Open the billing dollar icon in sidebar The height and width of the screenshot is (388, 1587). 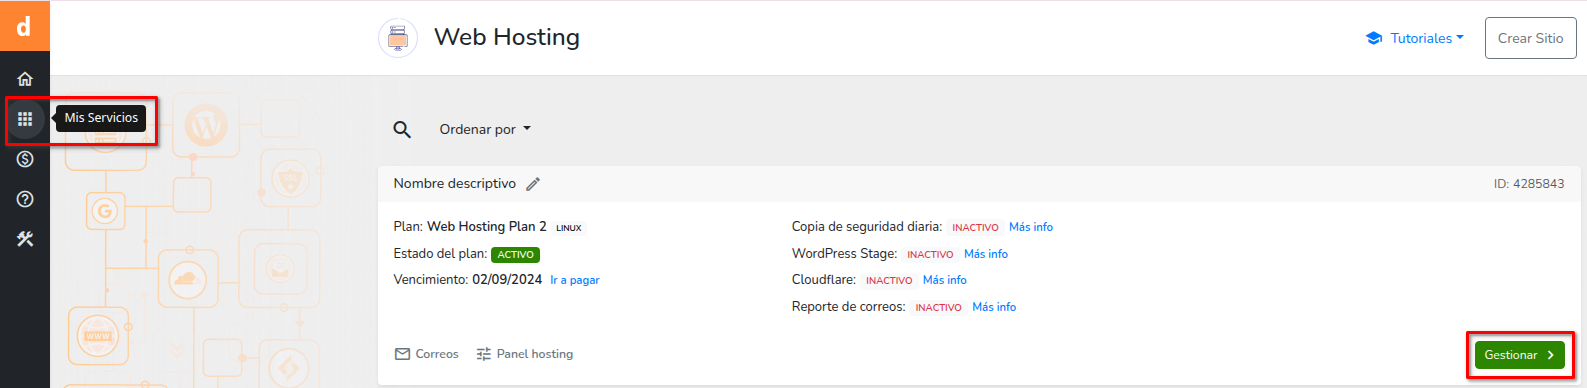[25, 159]
